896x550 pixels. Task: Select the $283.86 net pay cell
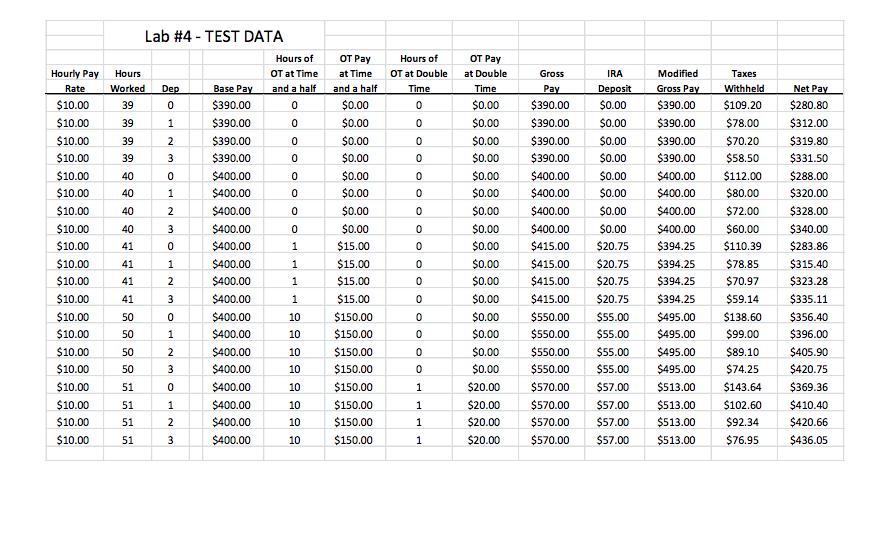(x=809, y=246)
